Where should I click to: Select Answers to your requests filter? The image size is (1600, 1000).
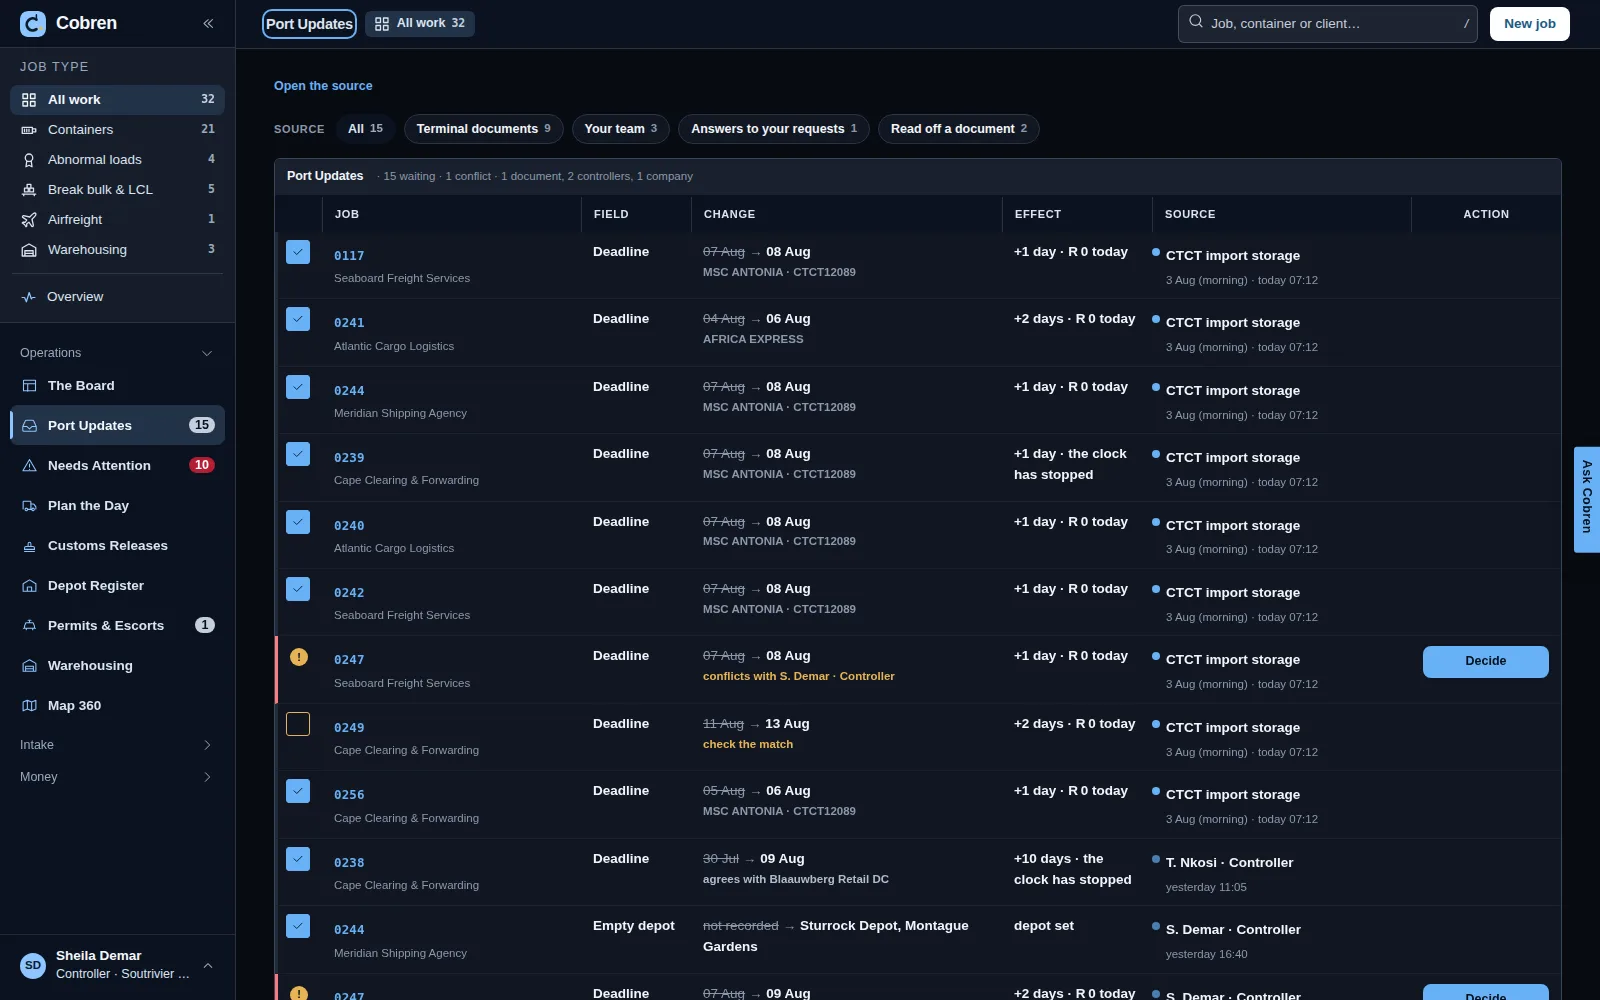(x=773, y=129)
